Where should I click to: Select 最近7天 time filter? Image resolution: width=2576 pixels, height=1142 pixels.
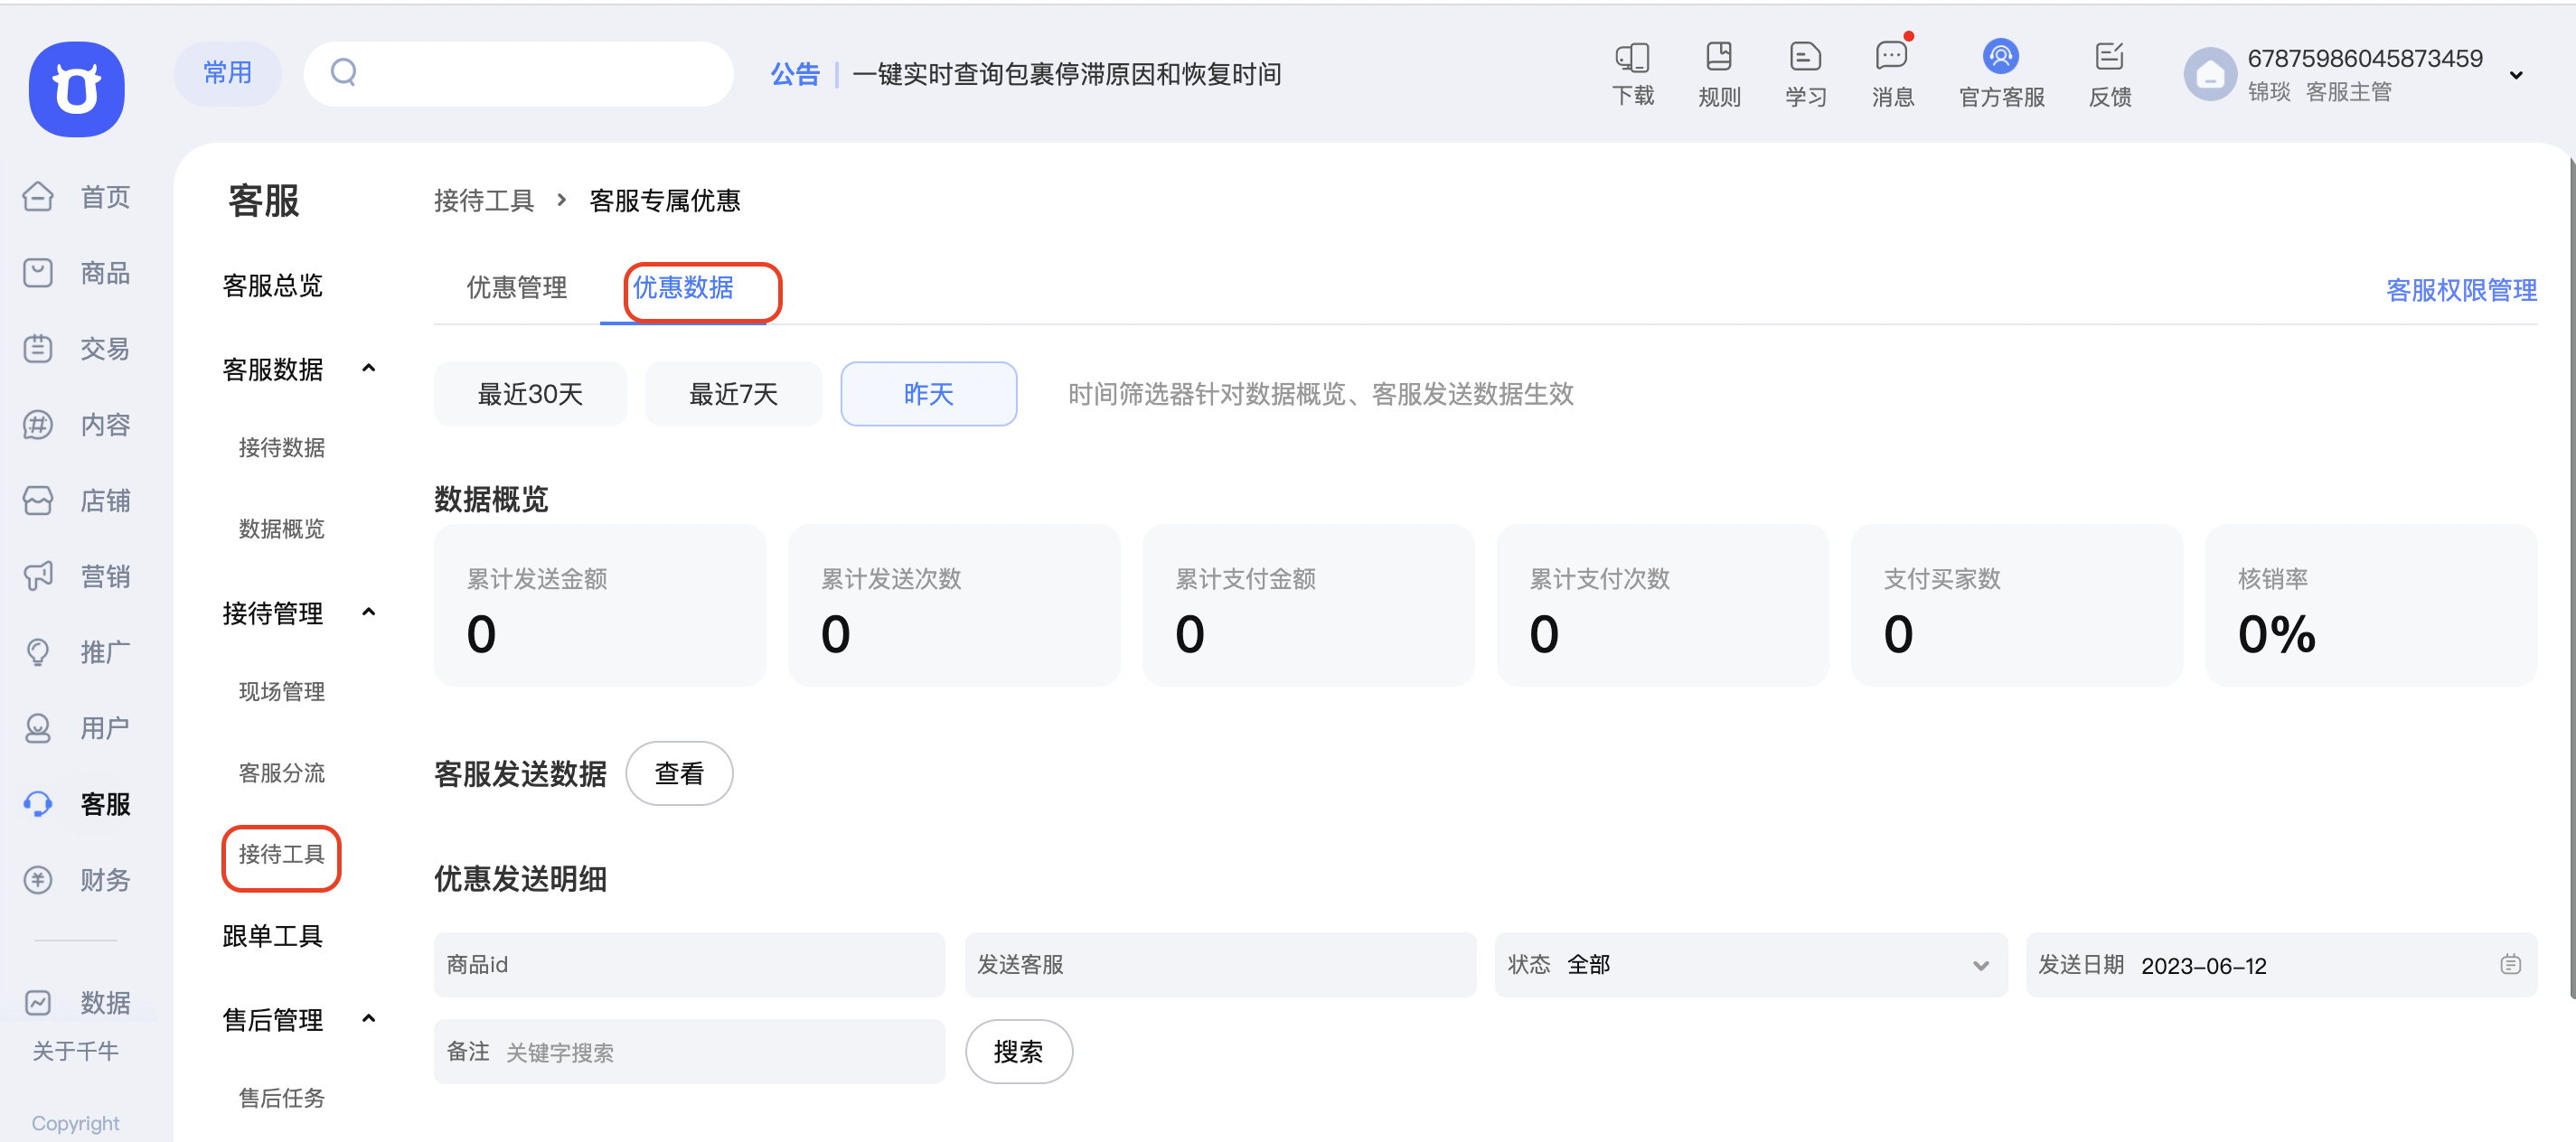click(x=733, y=394)
